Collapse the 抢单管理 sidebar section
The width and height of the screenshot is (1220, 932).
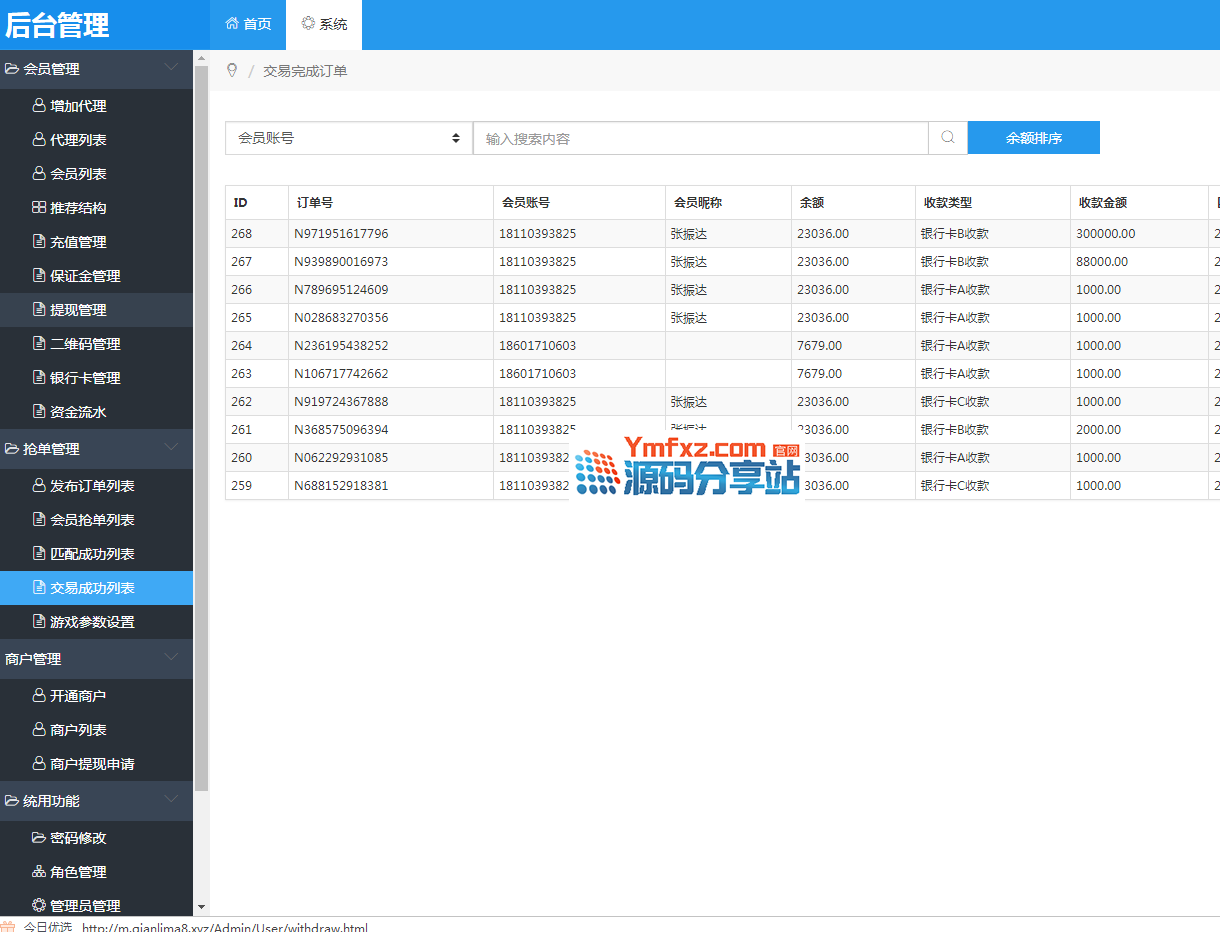pyautogui.click(x=171, y=448)
